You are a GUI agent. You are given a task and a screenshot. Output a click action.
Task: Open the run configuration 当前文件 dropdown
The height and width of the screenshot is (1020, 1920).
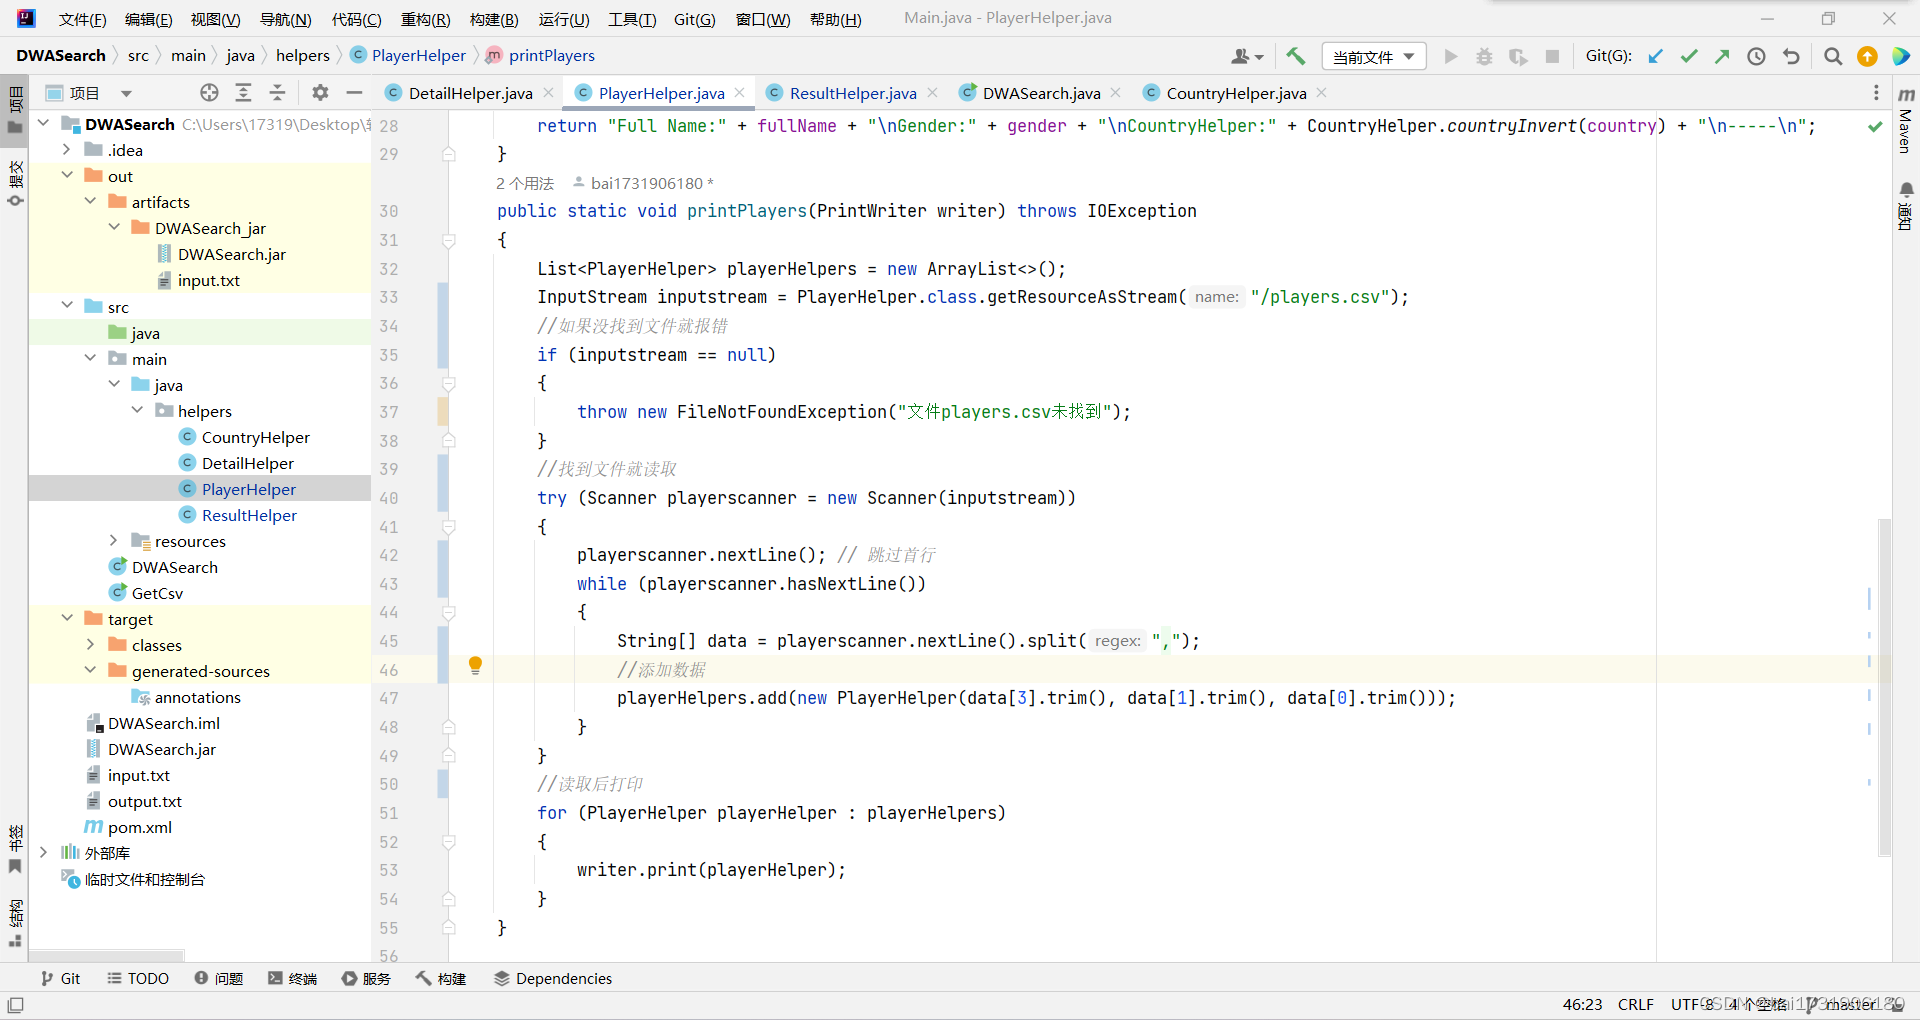(x=1374, y=57)
